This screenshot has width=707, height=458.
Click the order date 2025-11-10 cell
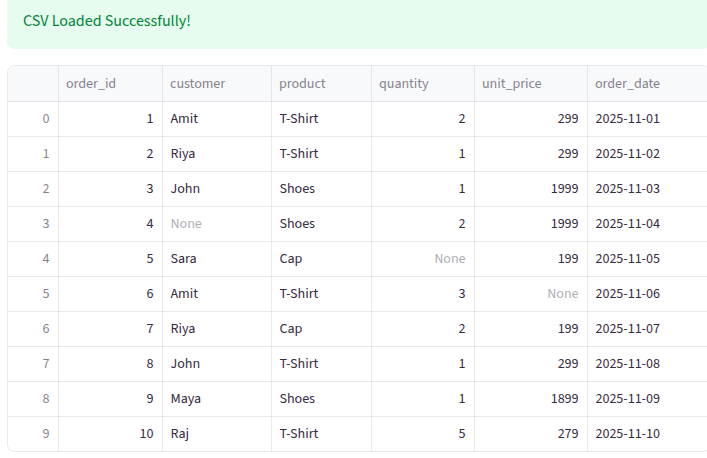[628, 434]
